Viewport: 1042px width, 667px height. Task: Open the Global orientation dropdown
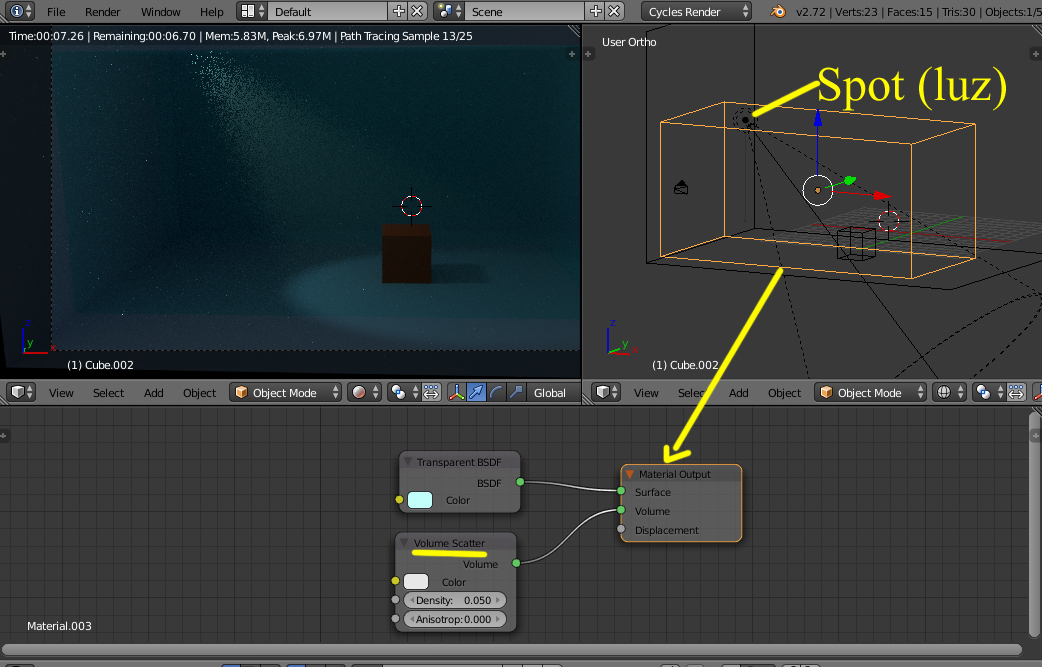point(549,393)
